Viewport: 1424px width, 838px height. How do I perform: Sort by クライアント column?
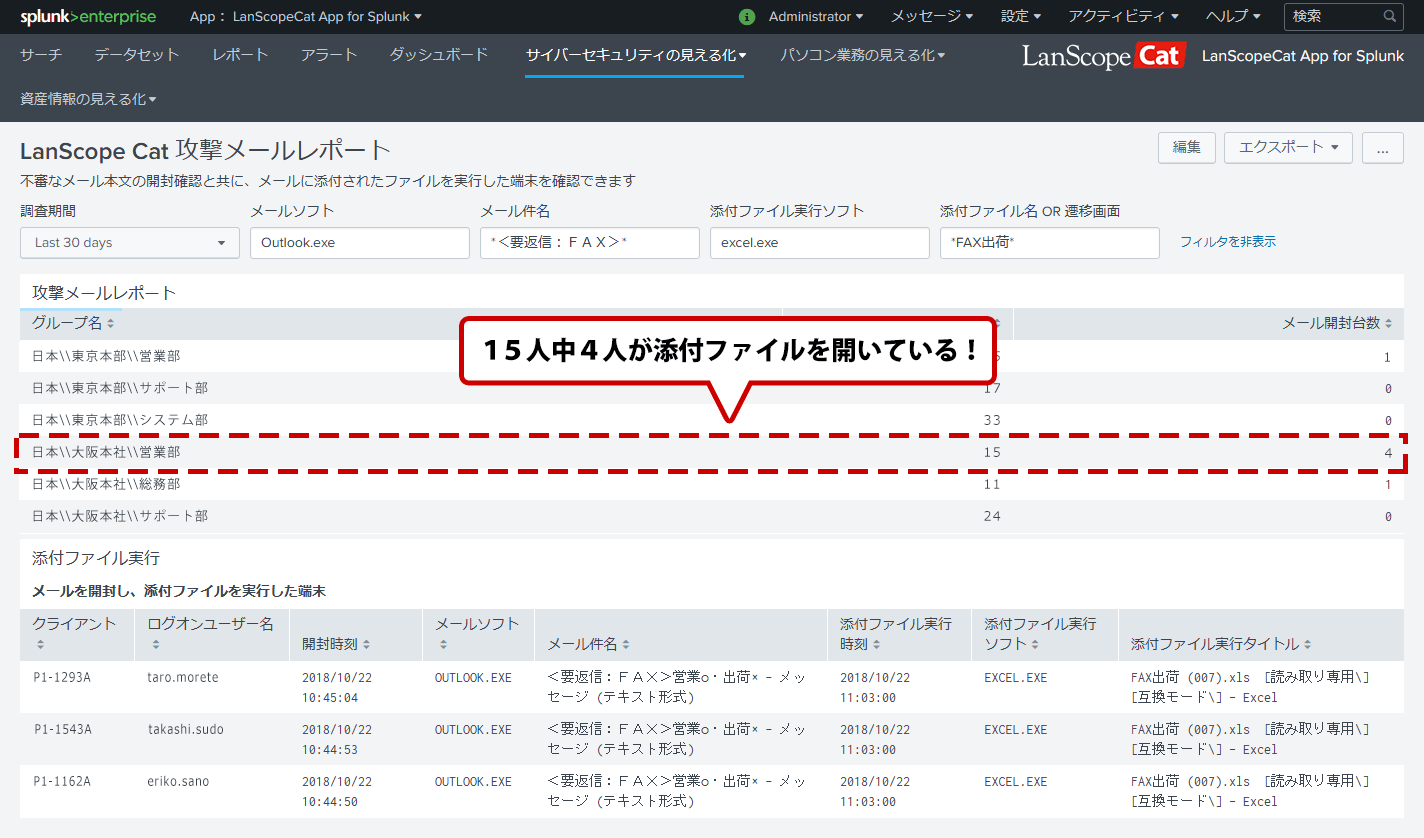coord(75,633)
